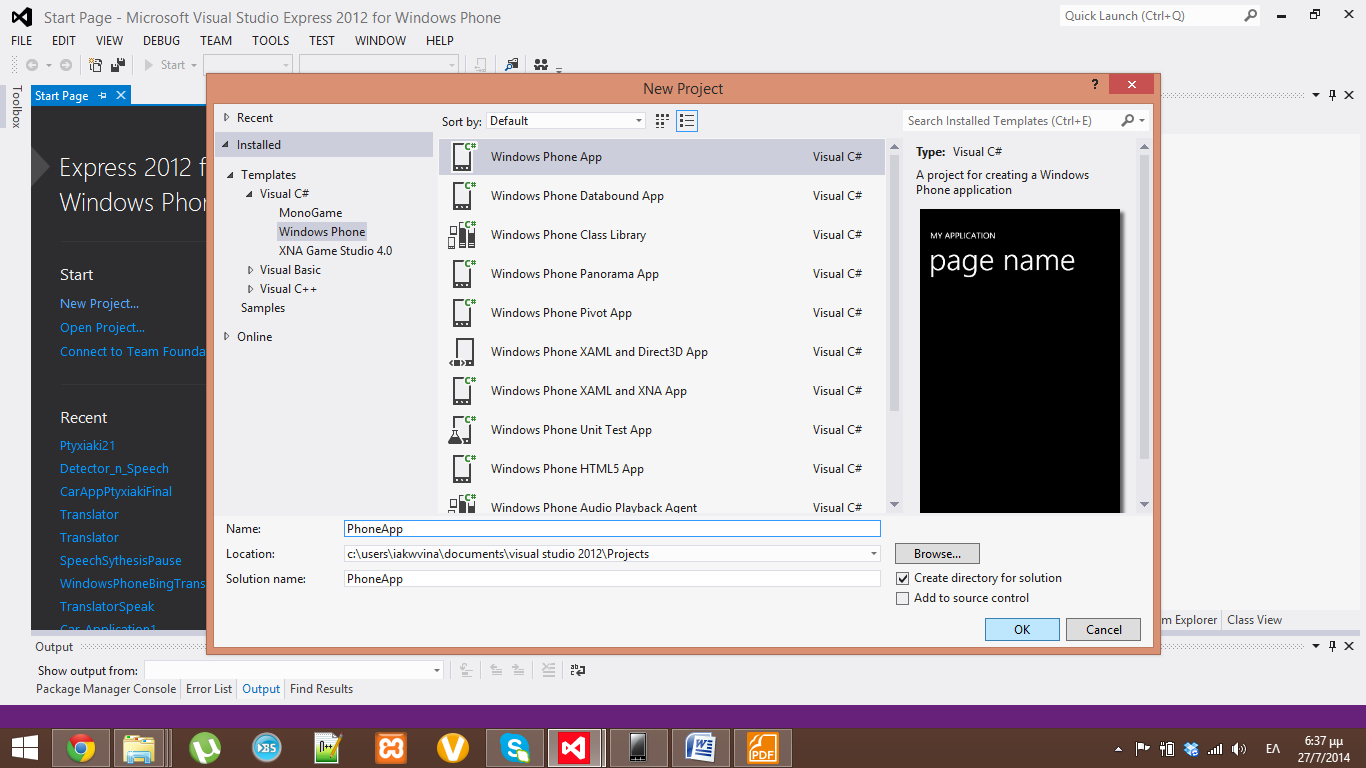Open the FILE menu
The width and height of the screenshot is (1366, 768).
22,41
